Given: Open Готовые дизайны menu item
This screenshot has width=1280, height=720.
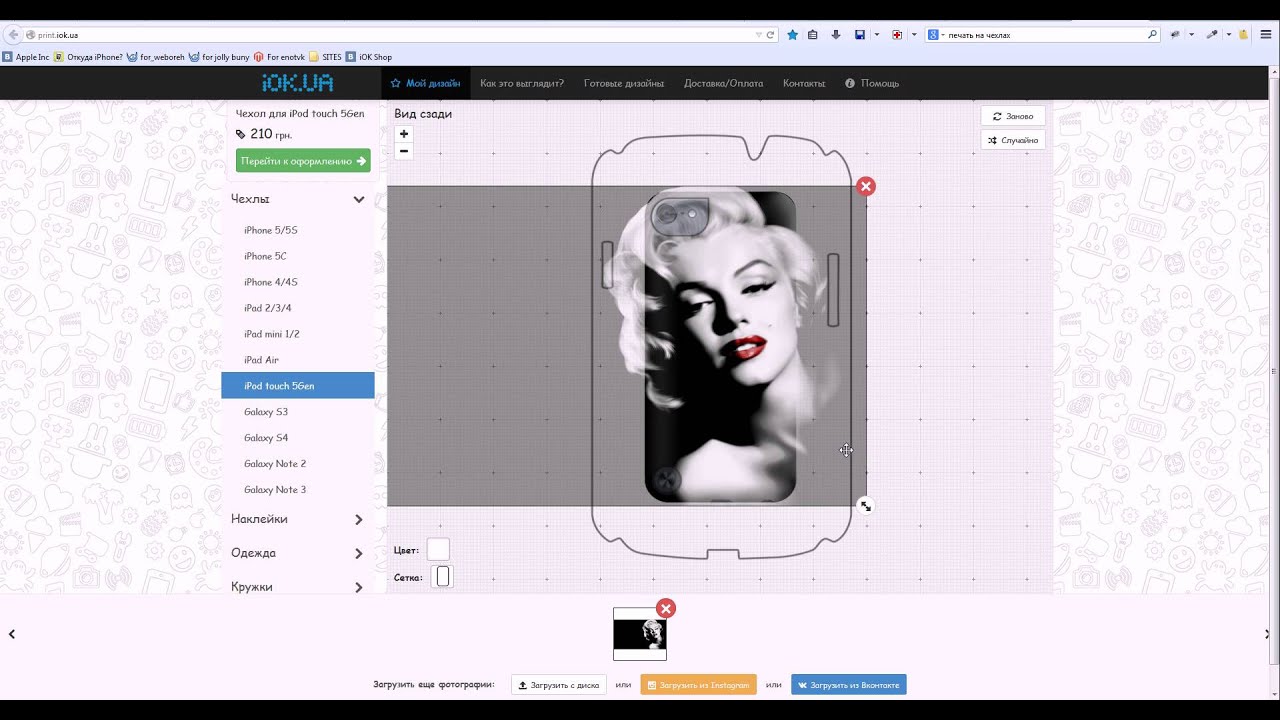Looking at the screenshot, I should (x=624, y=83).
